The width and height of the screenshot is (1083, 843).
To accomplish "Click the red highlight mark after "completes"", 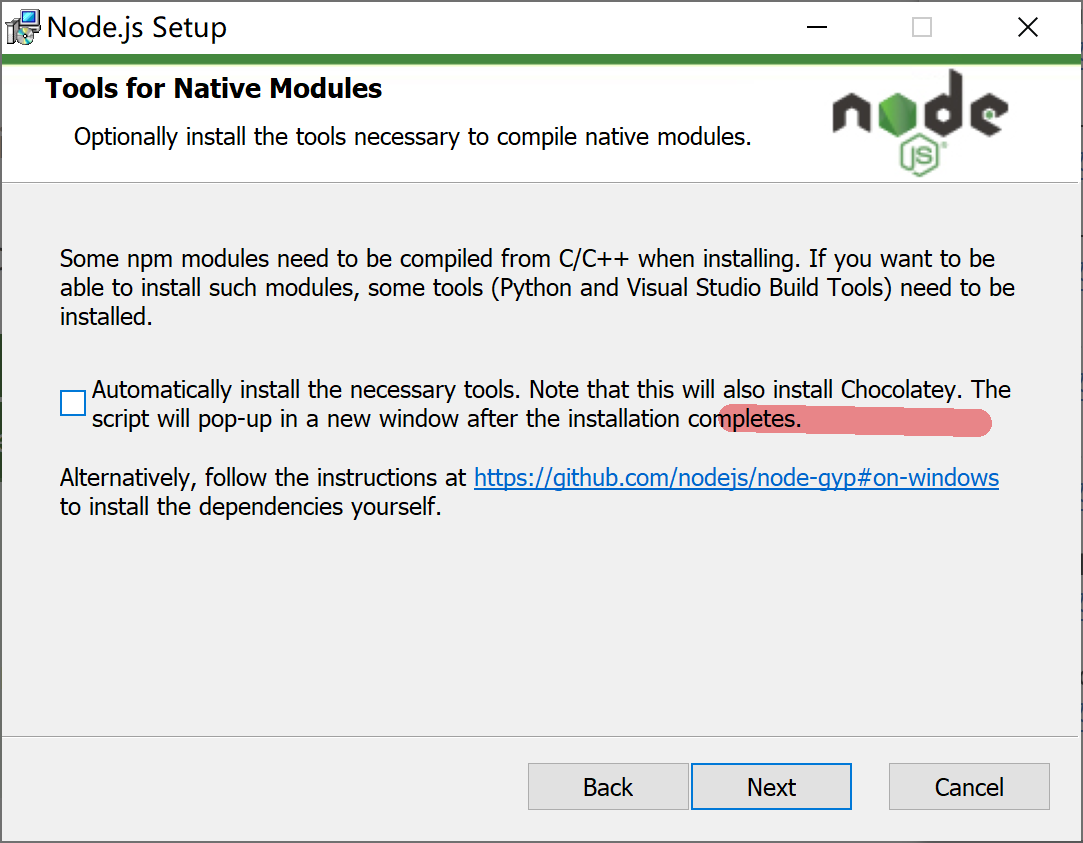I will 900,423.
